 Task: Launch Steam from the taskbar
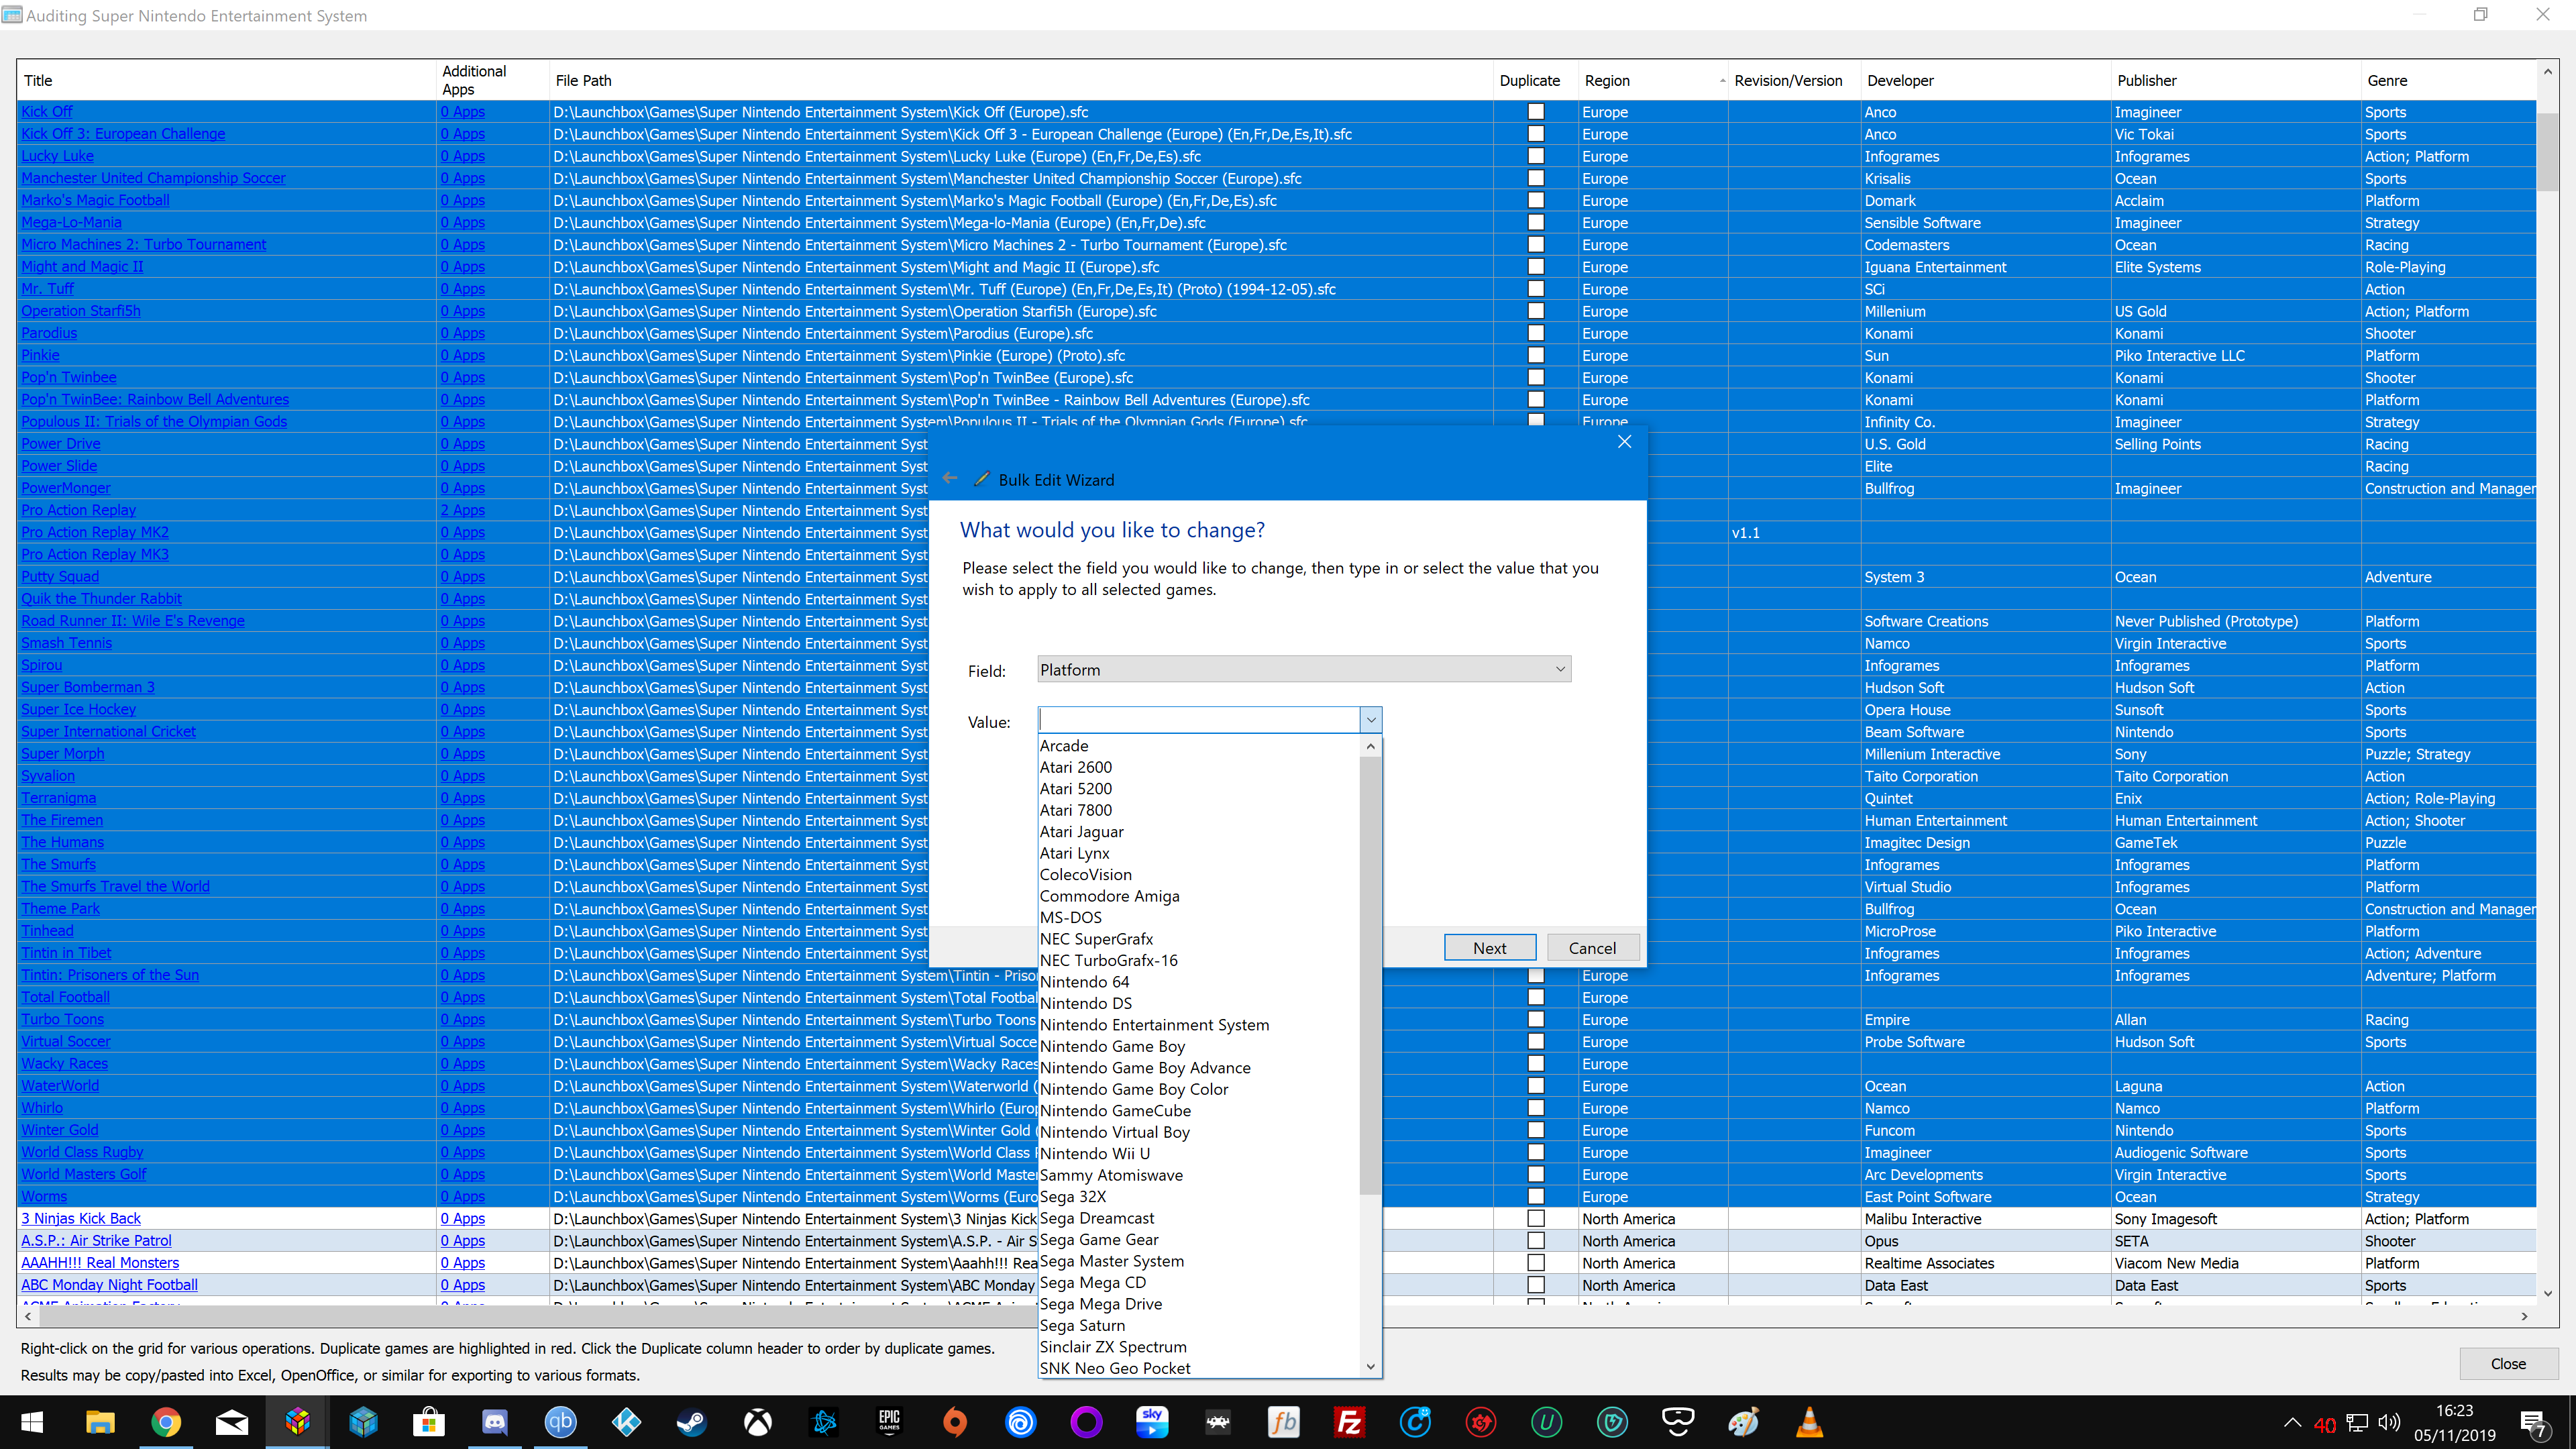click(x=692, y=1422)
